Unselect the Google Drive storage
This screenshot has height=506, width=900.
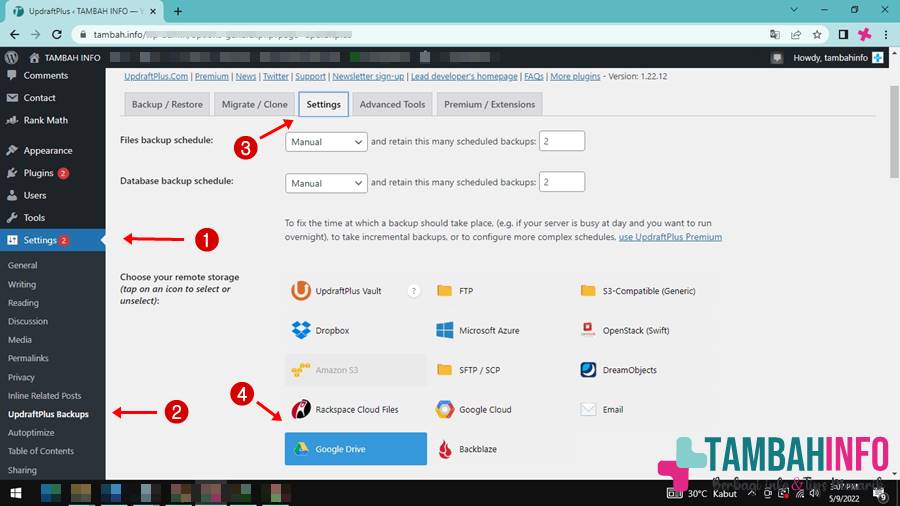[x=356, y=449]
